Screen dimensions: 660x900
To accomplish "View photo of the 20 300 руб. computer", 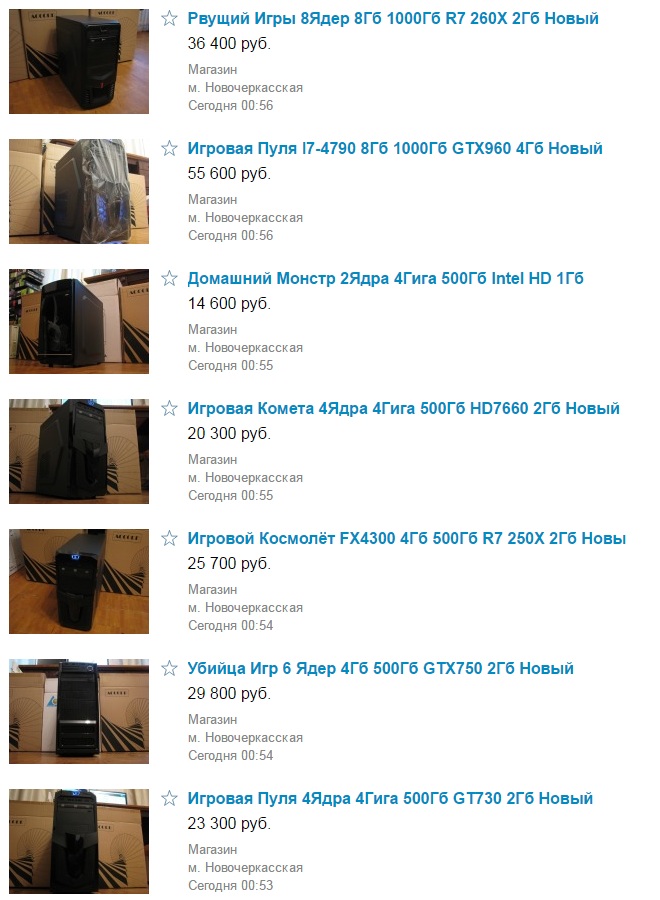I will 79,451.
